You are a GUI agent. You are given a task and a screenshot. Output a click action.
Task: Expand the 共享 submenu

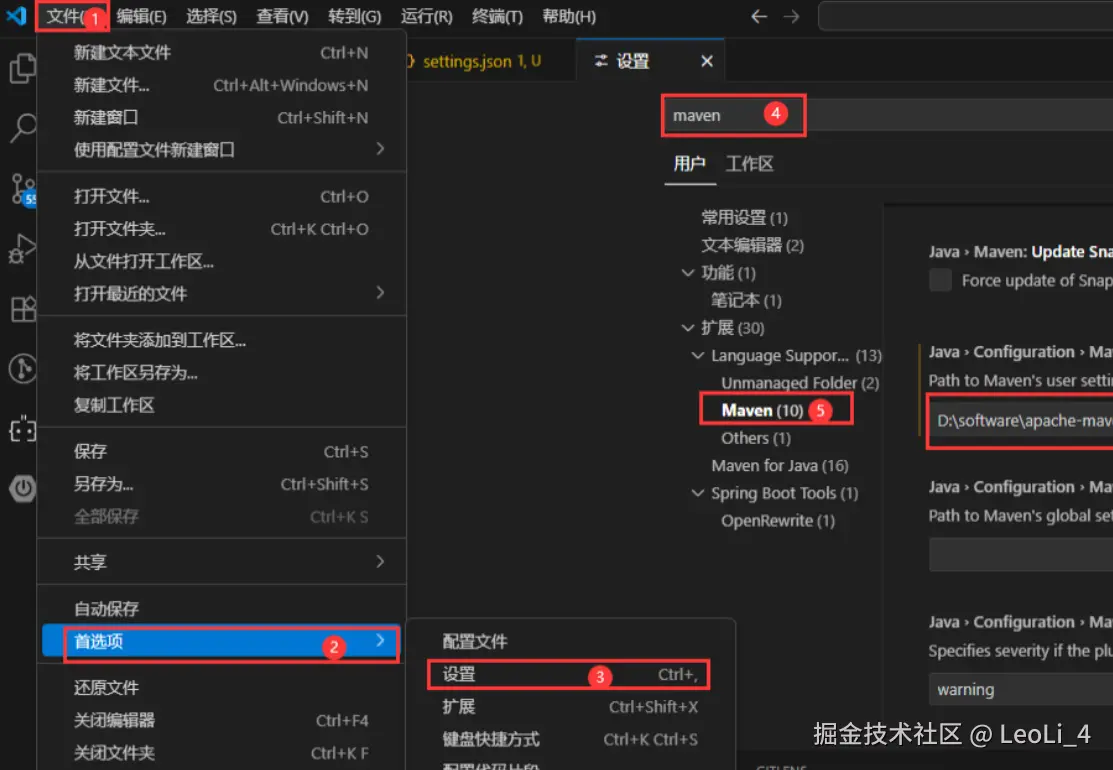(x=221, y=562)
